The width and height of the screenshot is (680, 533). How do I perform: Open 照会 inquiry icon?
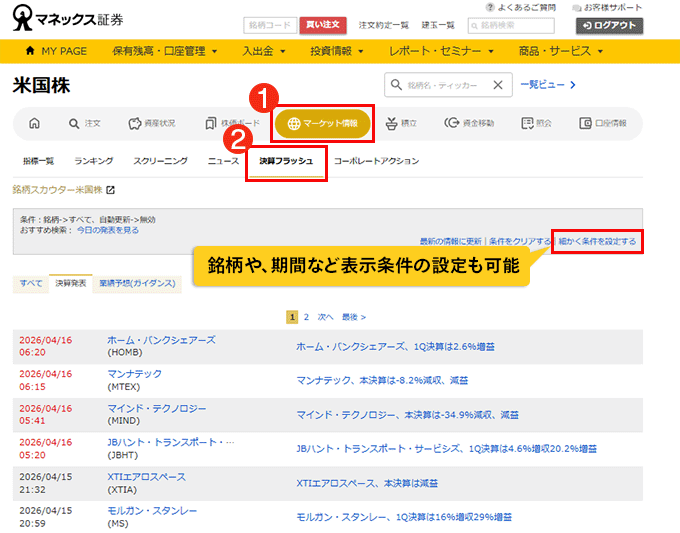(537, 123)
